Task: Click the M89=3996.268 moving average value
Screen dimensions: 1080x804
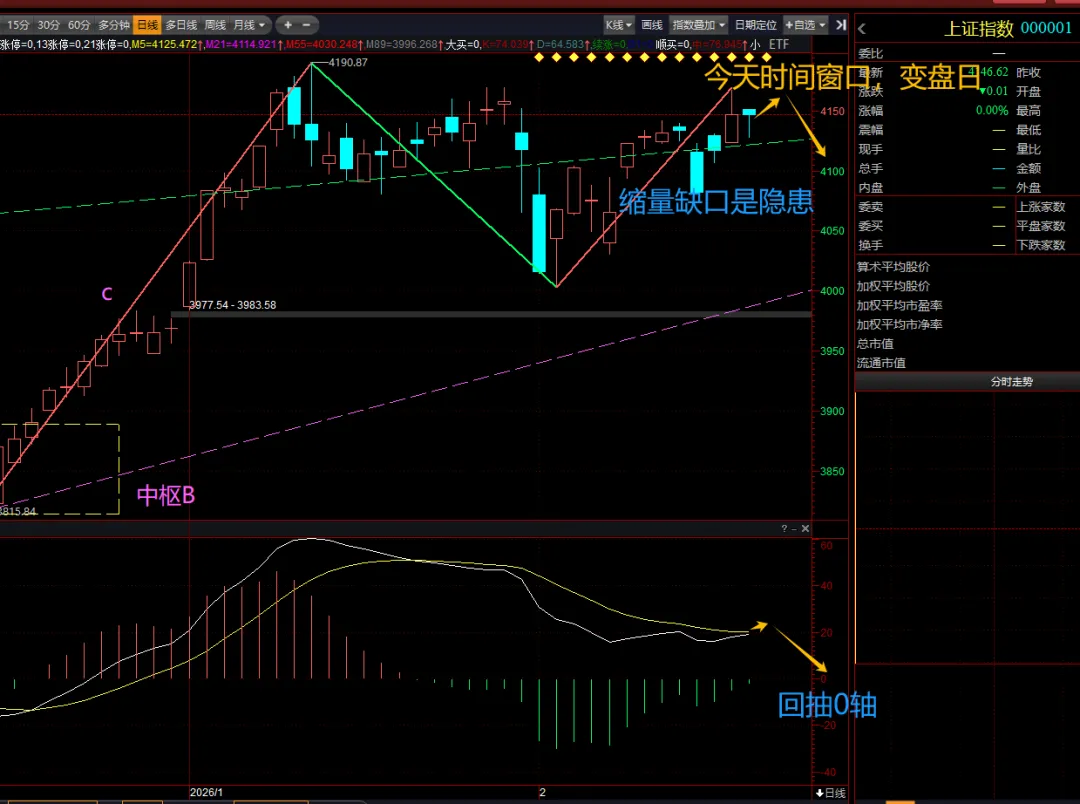Action: tap(402, 44)
